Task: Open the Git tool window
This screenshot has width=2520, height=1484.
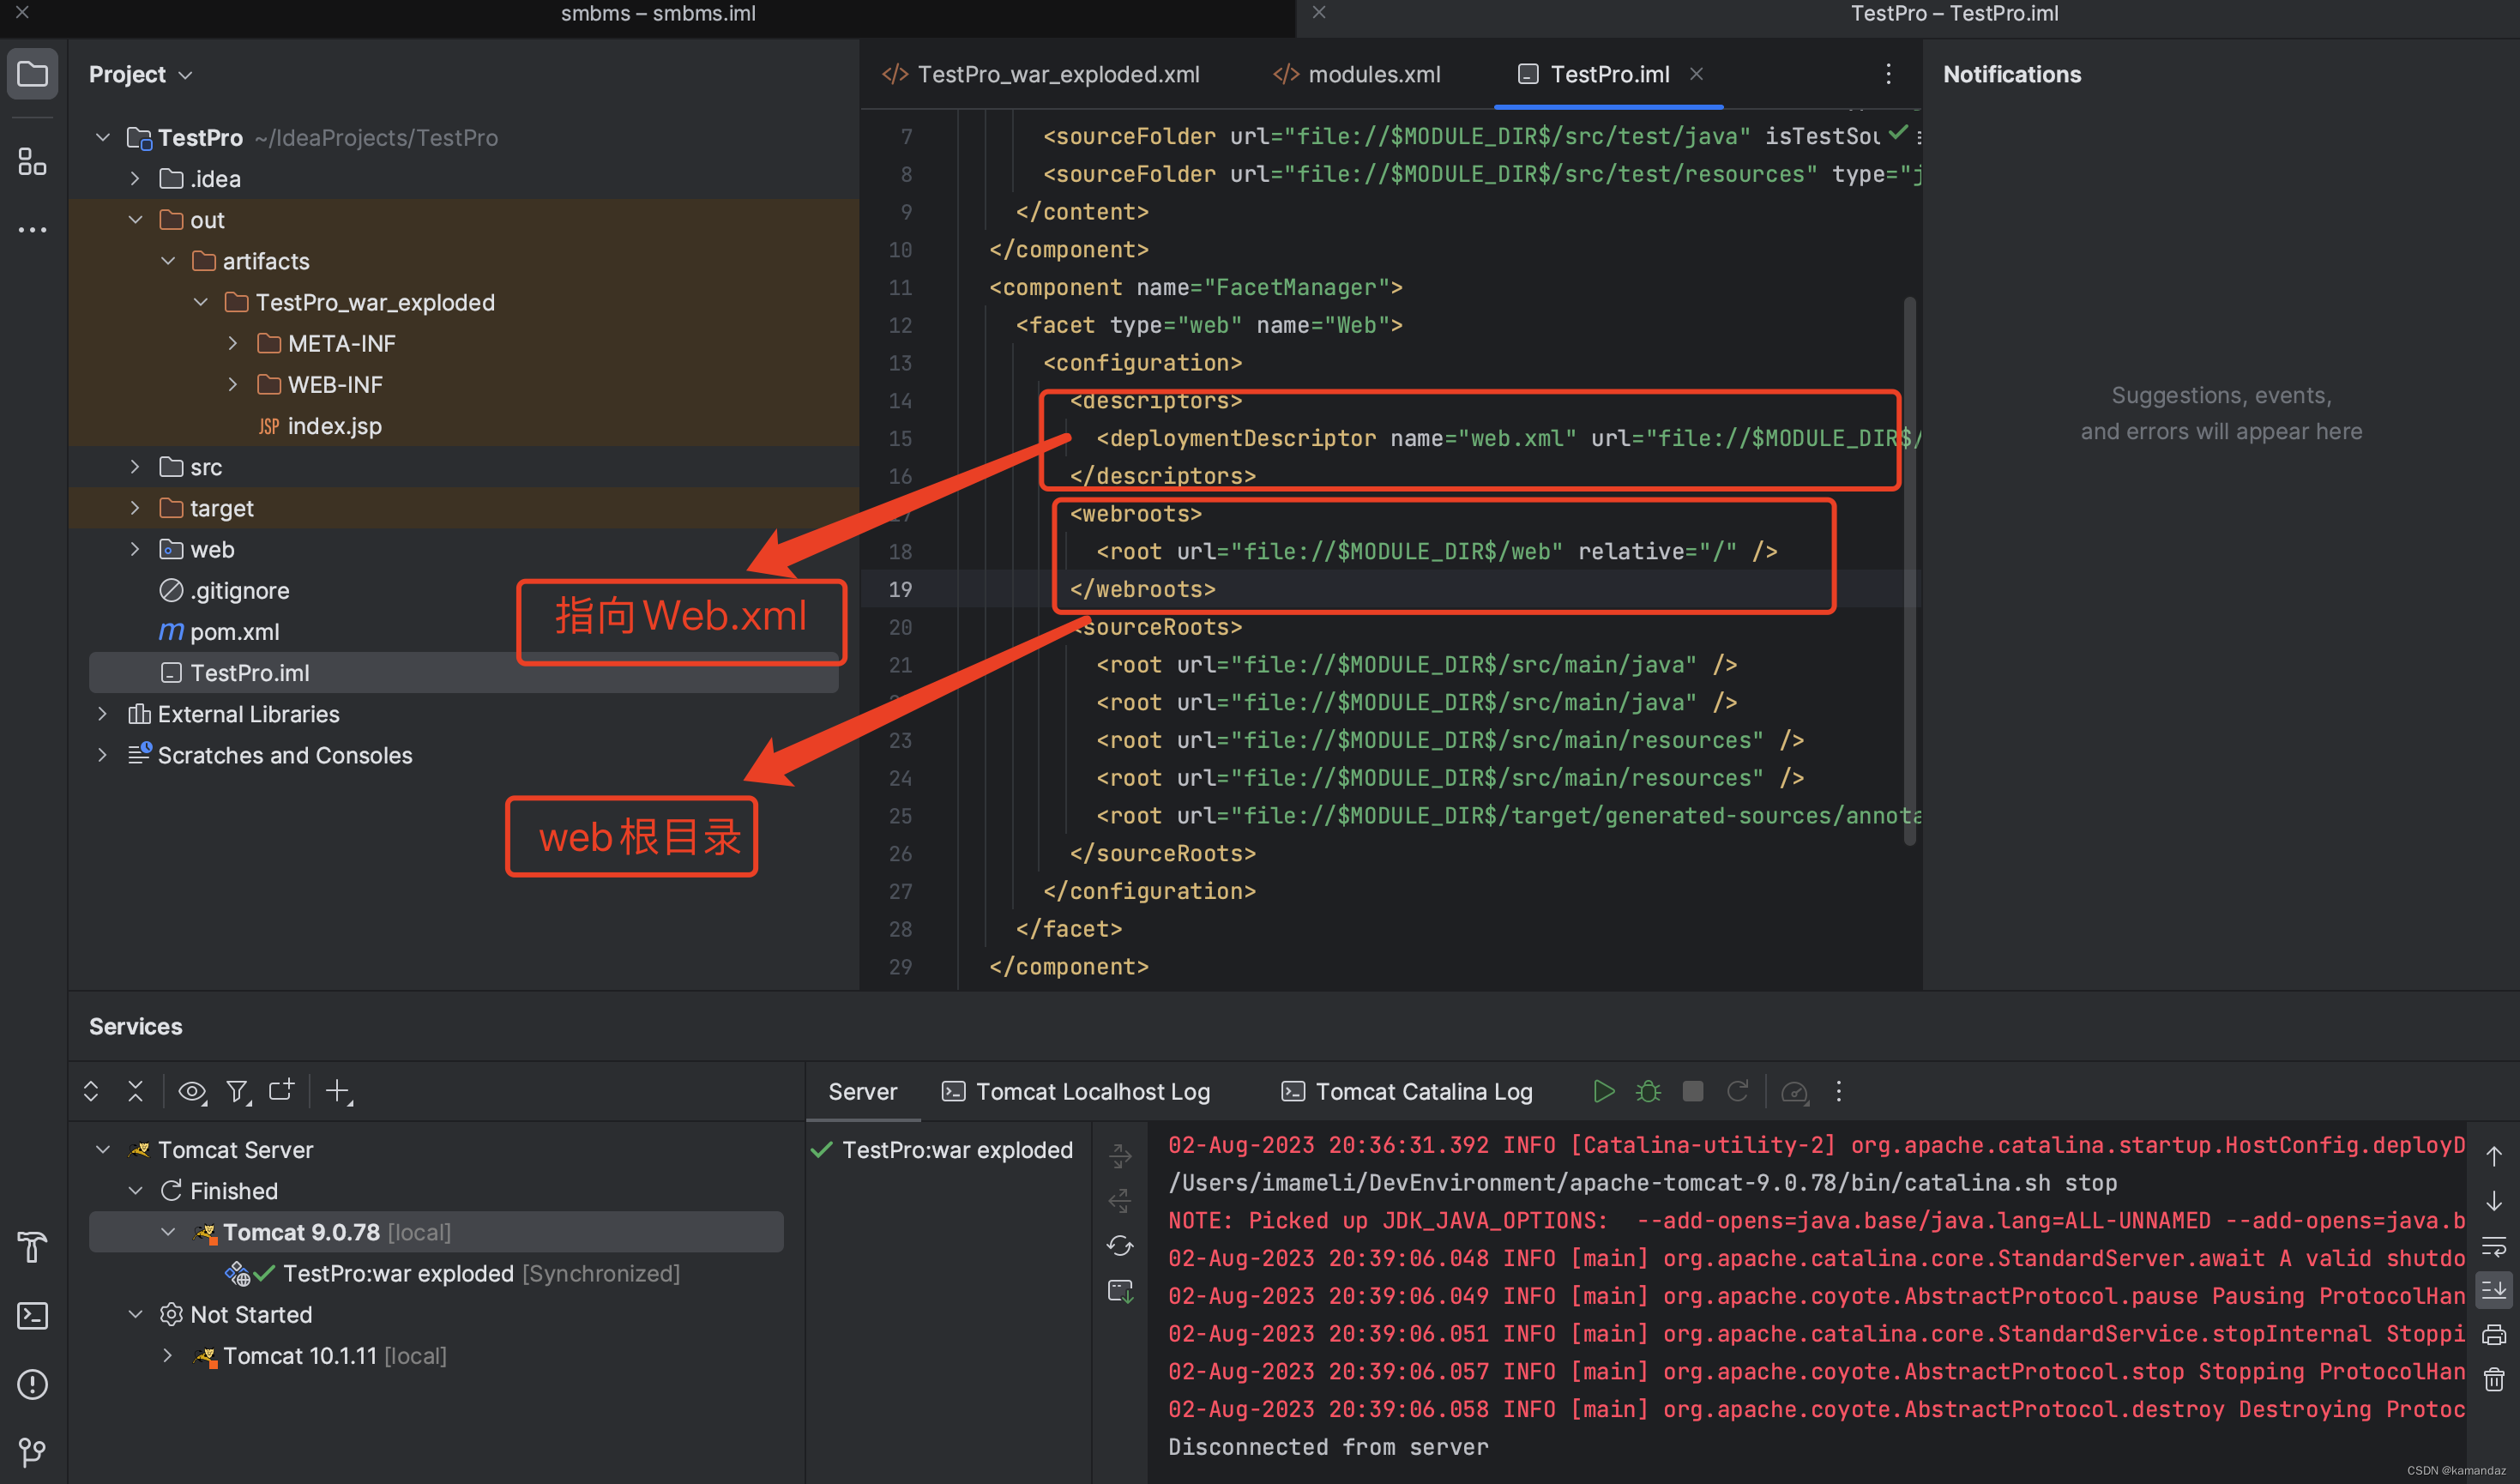Action: (x=33, y=1451)
